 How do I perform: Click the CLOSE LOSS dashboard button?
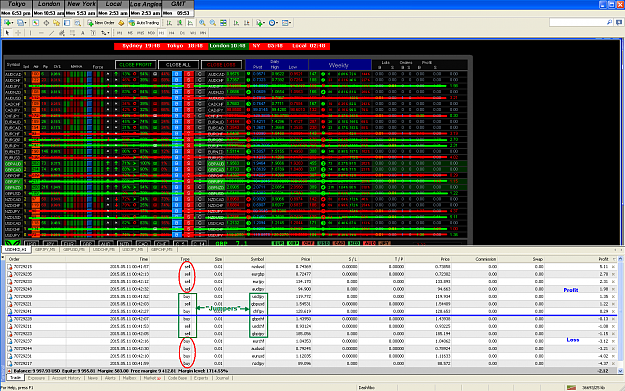tap(221, 65)
